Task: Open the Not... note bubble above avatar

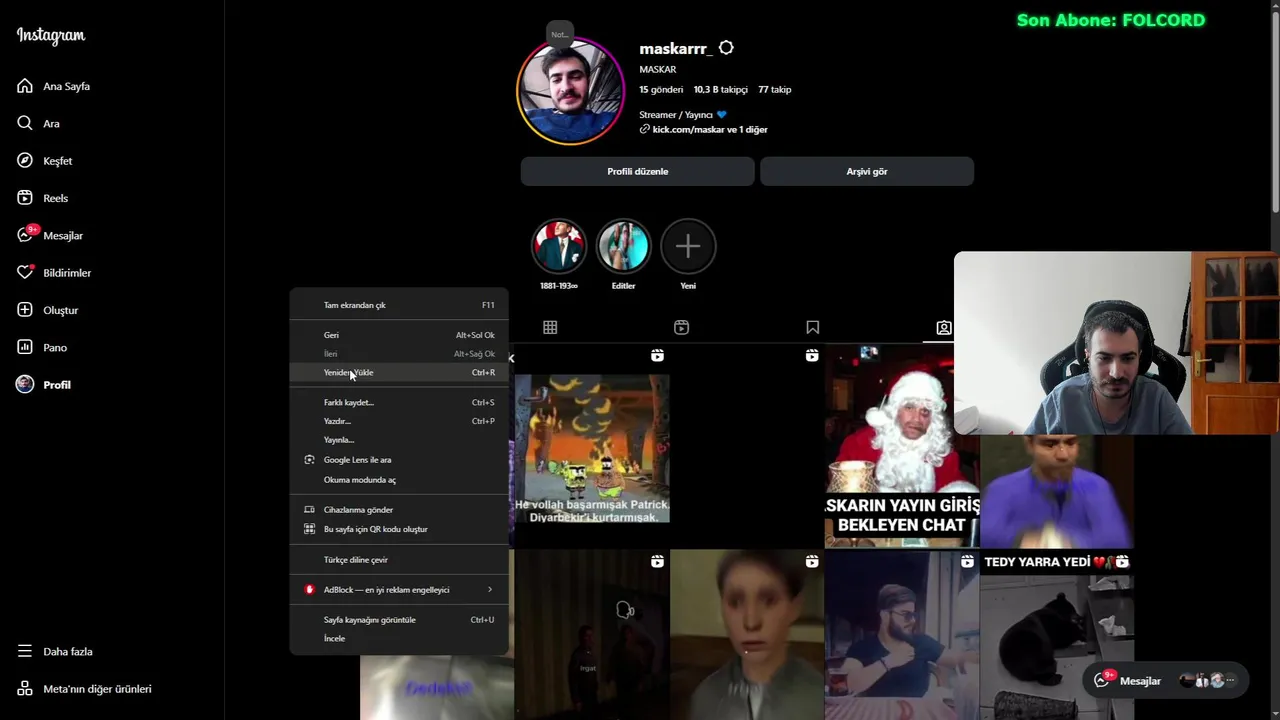Action: (x=560, y=34)
